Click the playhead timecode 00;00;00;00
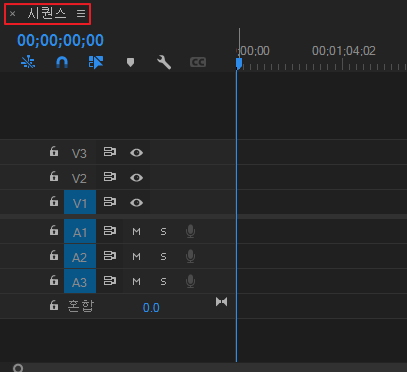The image size is (407, 372). pos(60,40)
